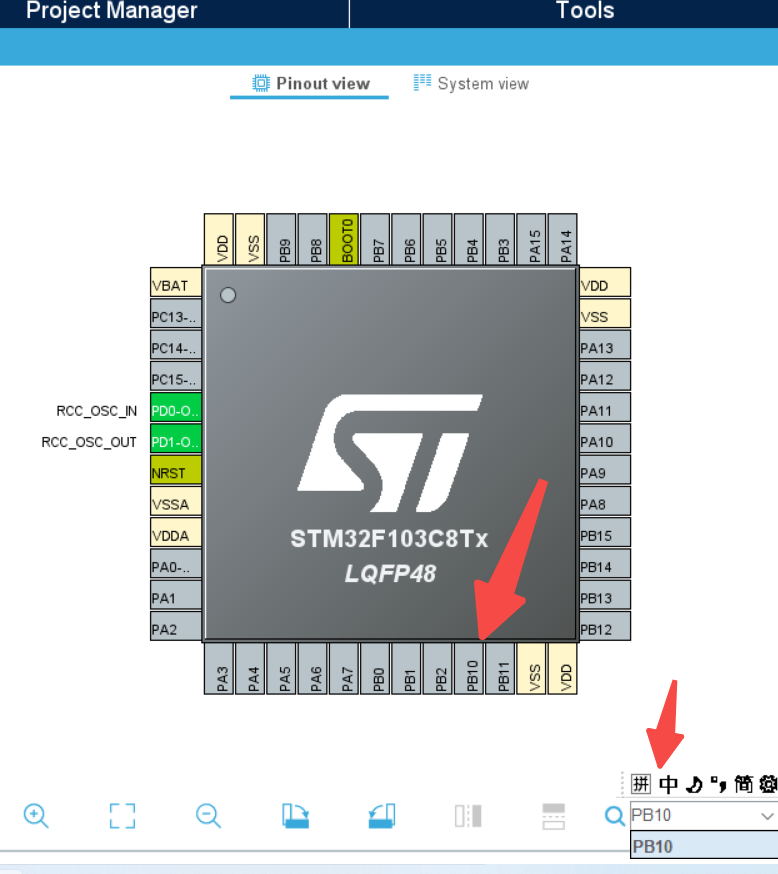778x874 pixels.
Task: Click the PA10 pin
Action: tap(605, 438)
